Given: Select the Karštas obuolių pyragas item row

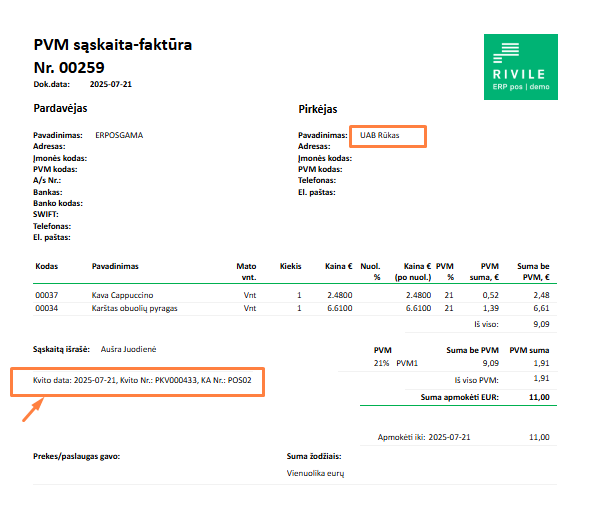Looking at the screenshot, I should click(295, 308).
